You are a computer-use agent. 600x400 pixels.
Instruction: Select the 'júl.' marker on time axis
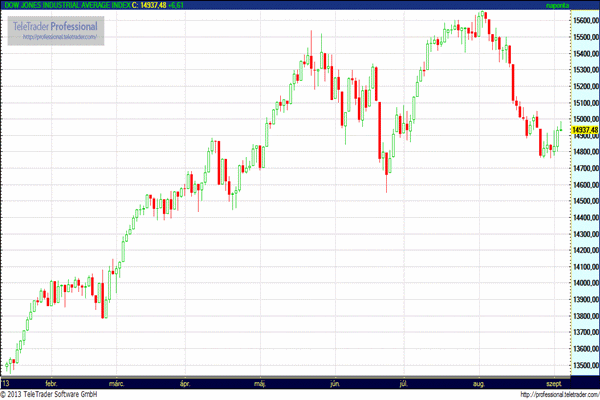point(405,383)
